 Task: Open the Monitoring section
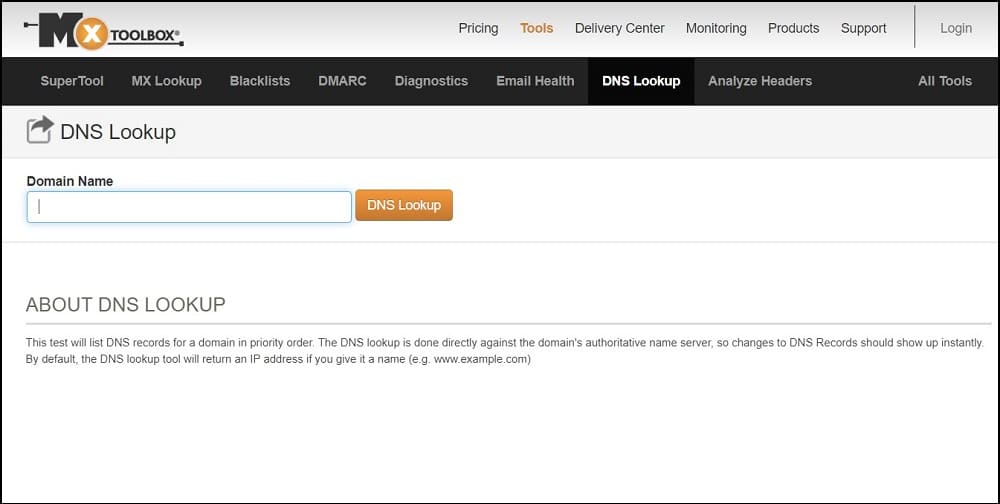point(716,28)
